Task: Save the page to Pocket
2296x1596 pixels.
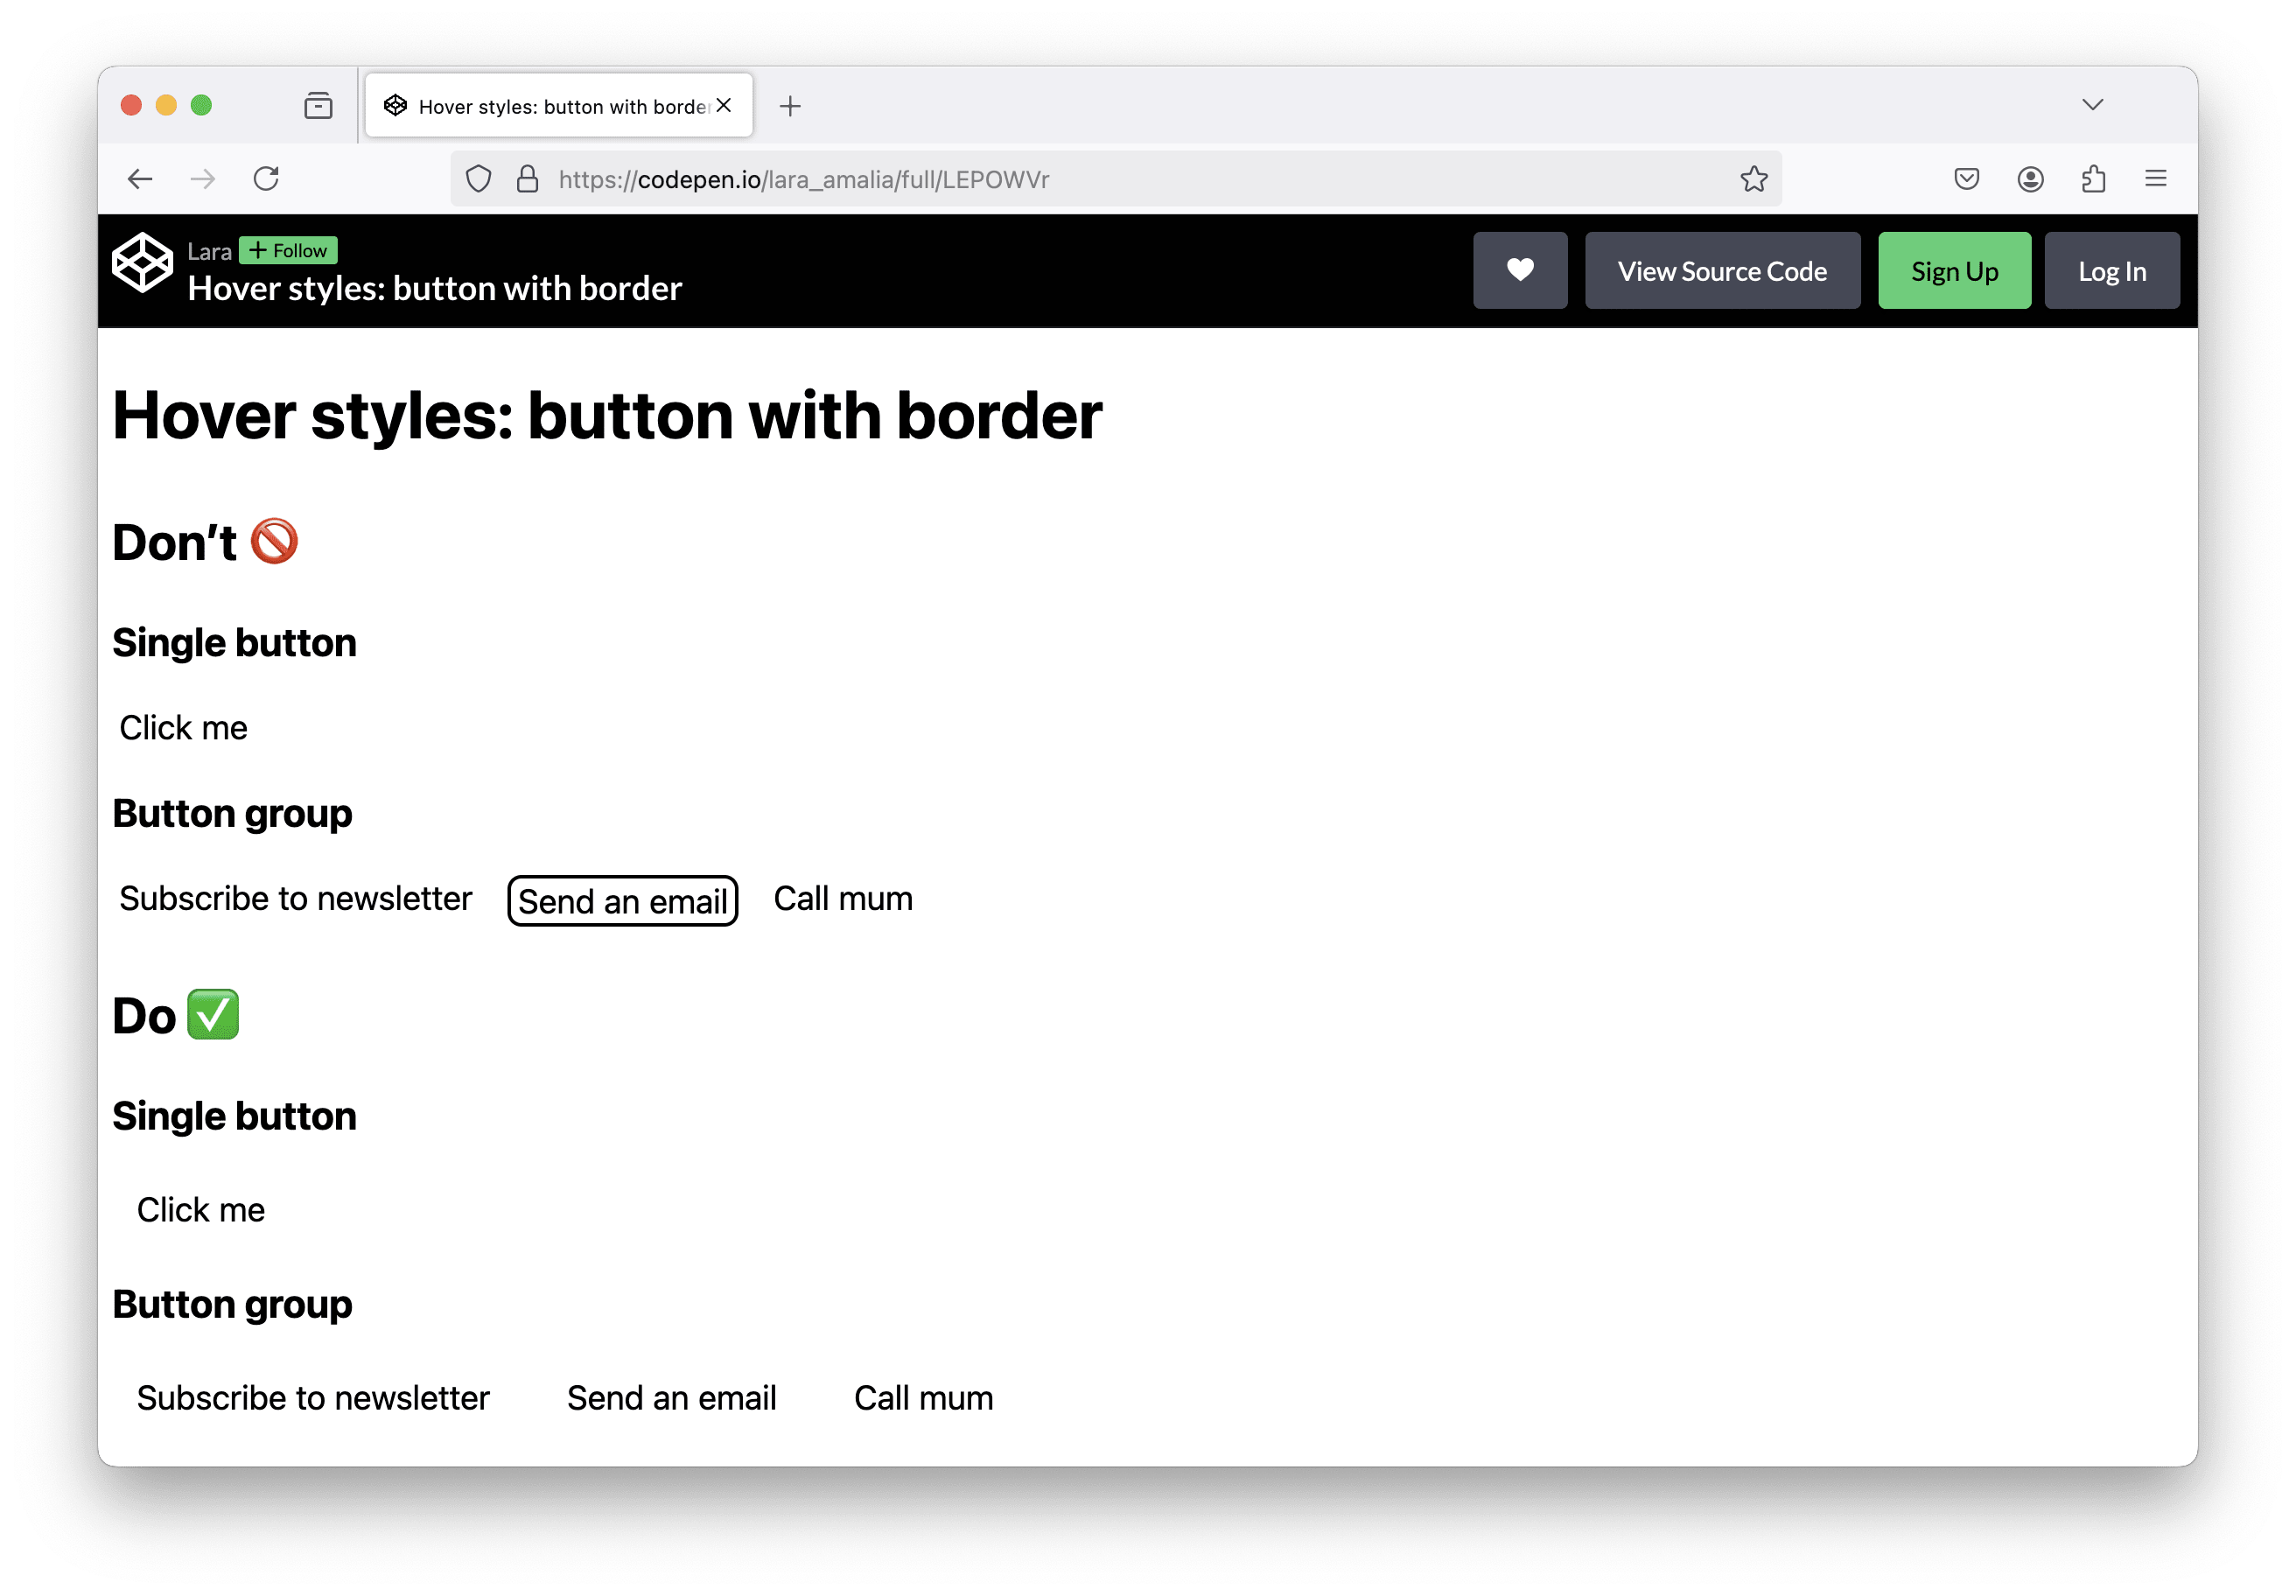Action: pos(1966,178)
